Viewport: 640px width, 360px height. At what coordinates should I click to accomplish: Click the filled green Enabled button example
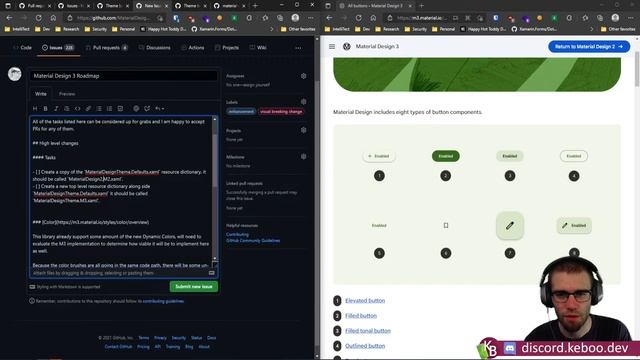coord(446,156)
